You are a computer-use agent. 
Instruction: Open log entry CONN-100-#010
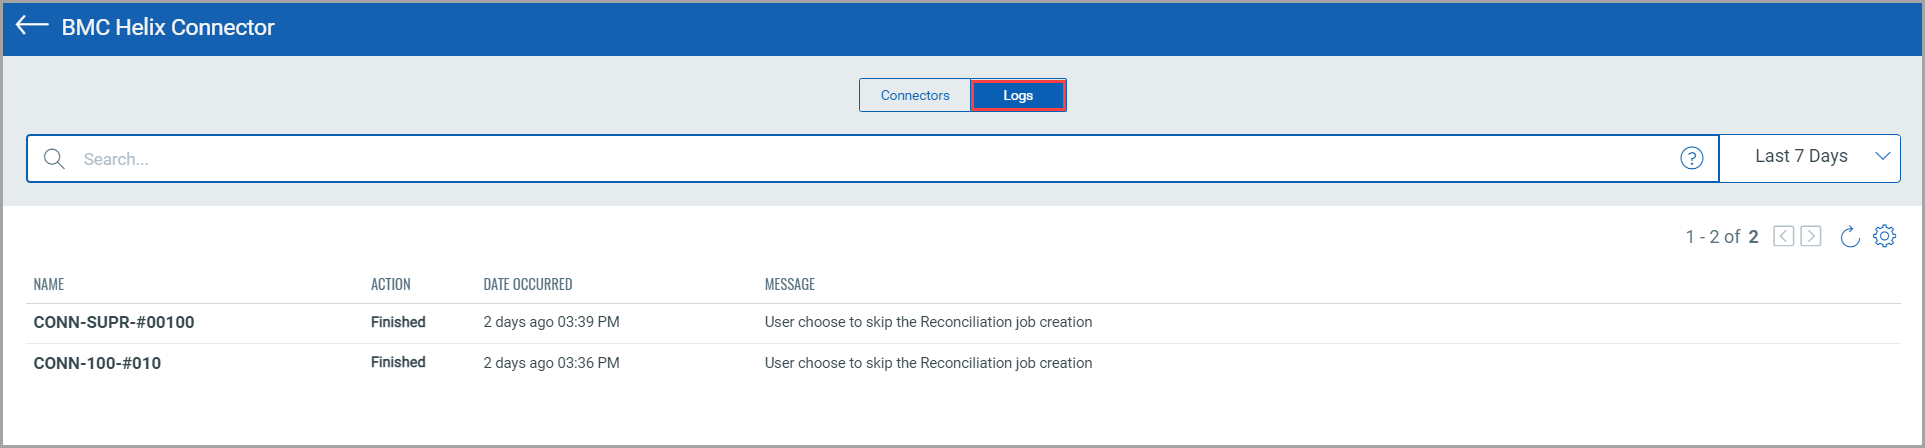point(97,363)
